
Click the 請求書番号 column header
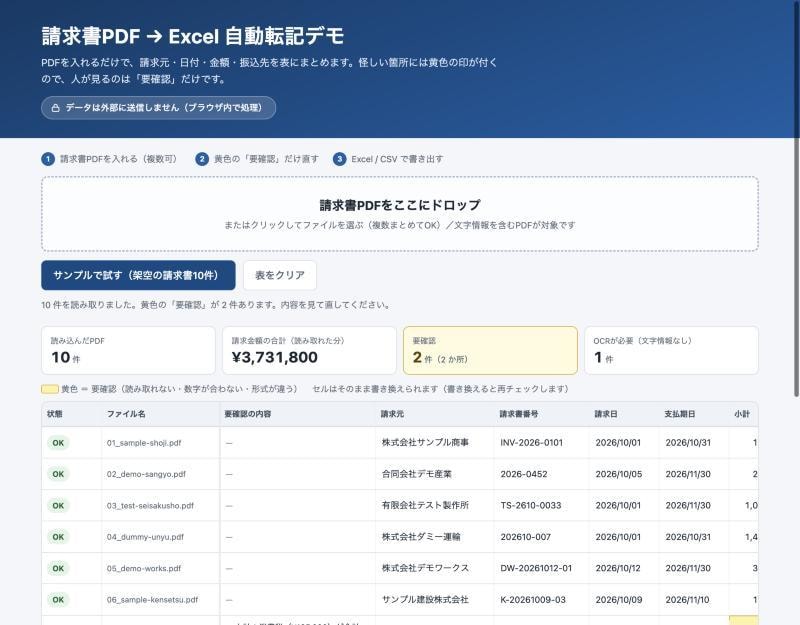541,414
